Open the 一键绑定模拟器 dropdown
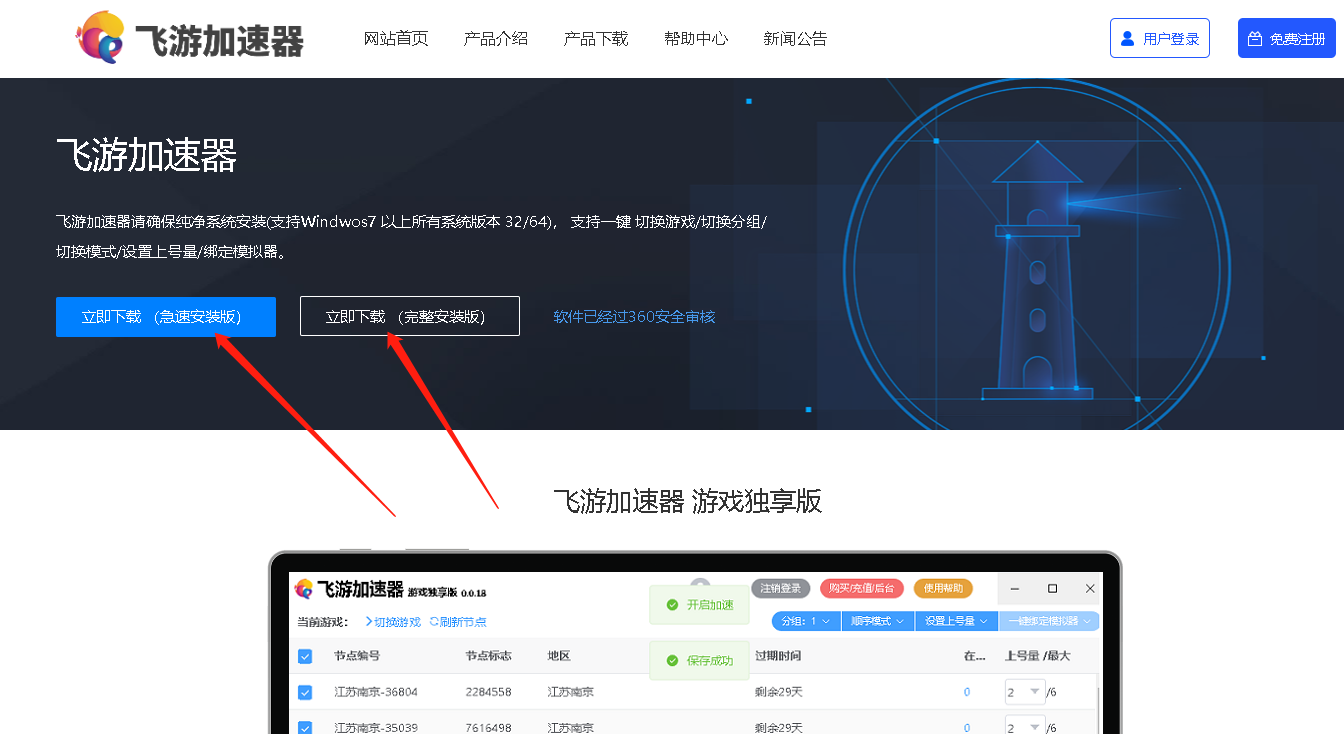 1050,621
